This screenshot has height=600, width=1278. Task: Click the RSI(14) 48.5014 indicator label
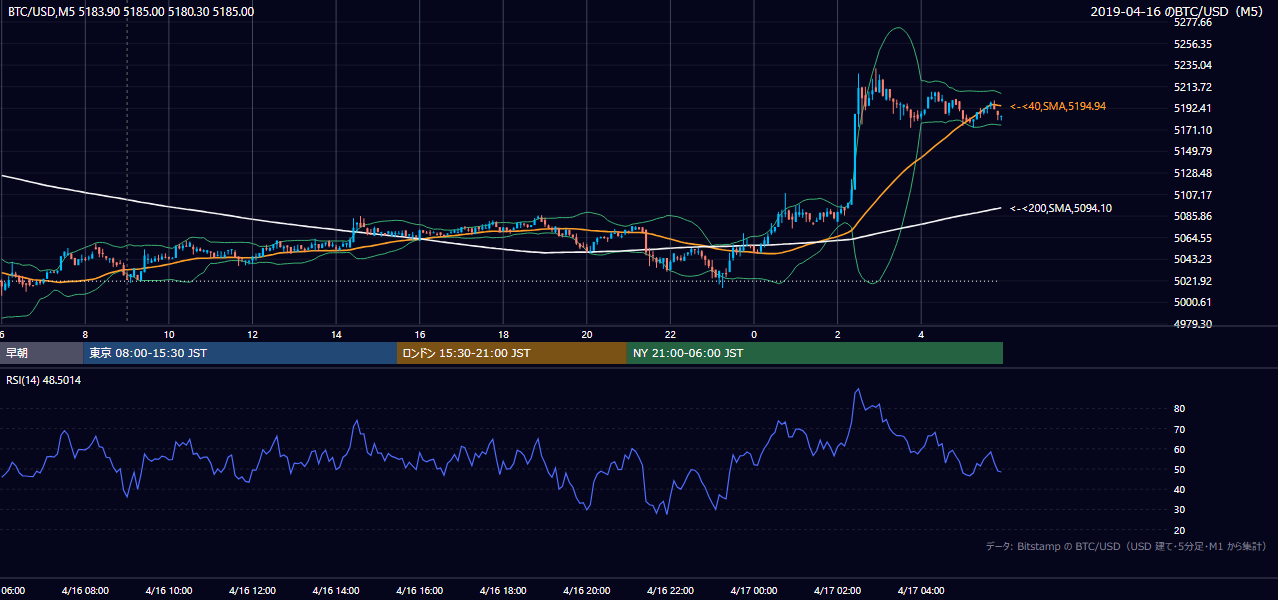coord(44,381)
